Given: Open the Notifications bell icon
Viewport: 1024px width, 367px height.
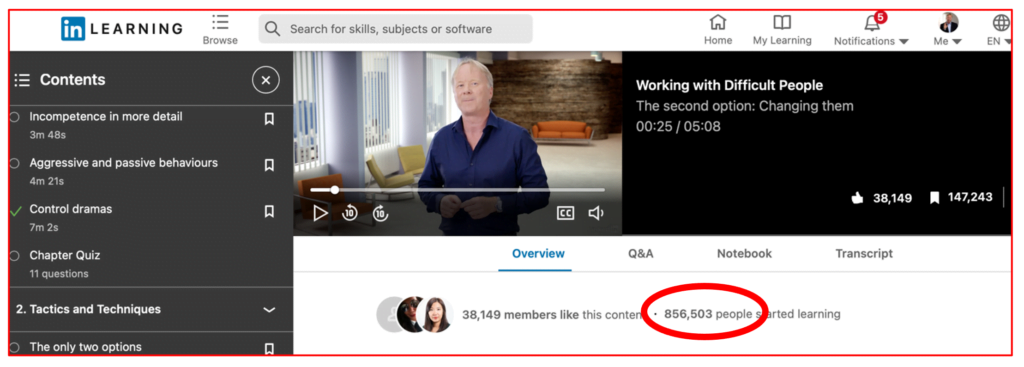Looking at the screenshot, I should (872, 23).
